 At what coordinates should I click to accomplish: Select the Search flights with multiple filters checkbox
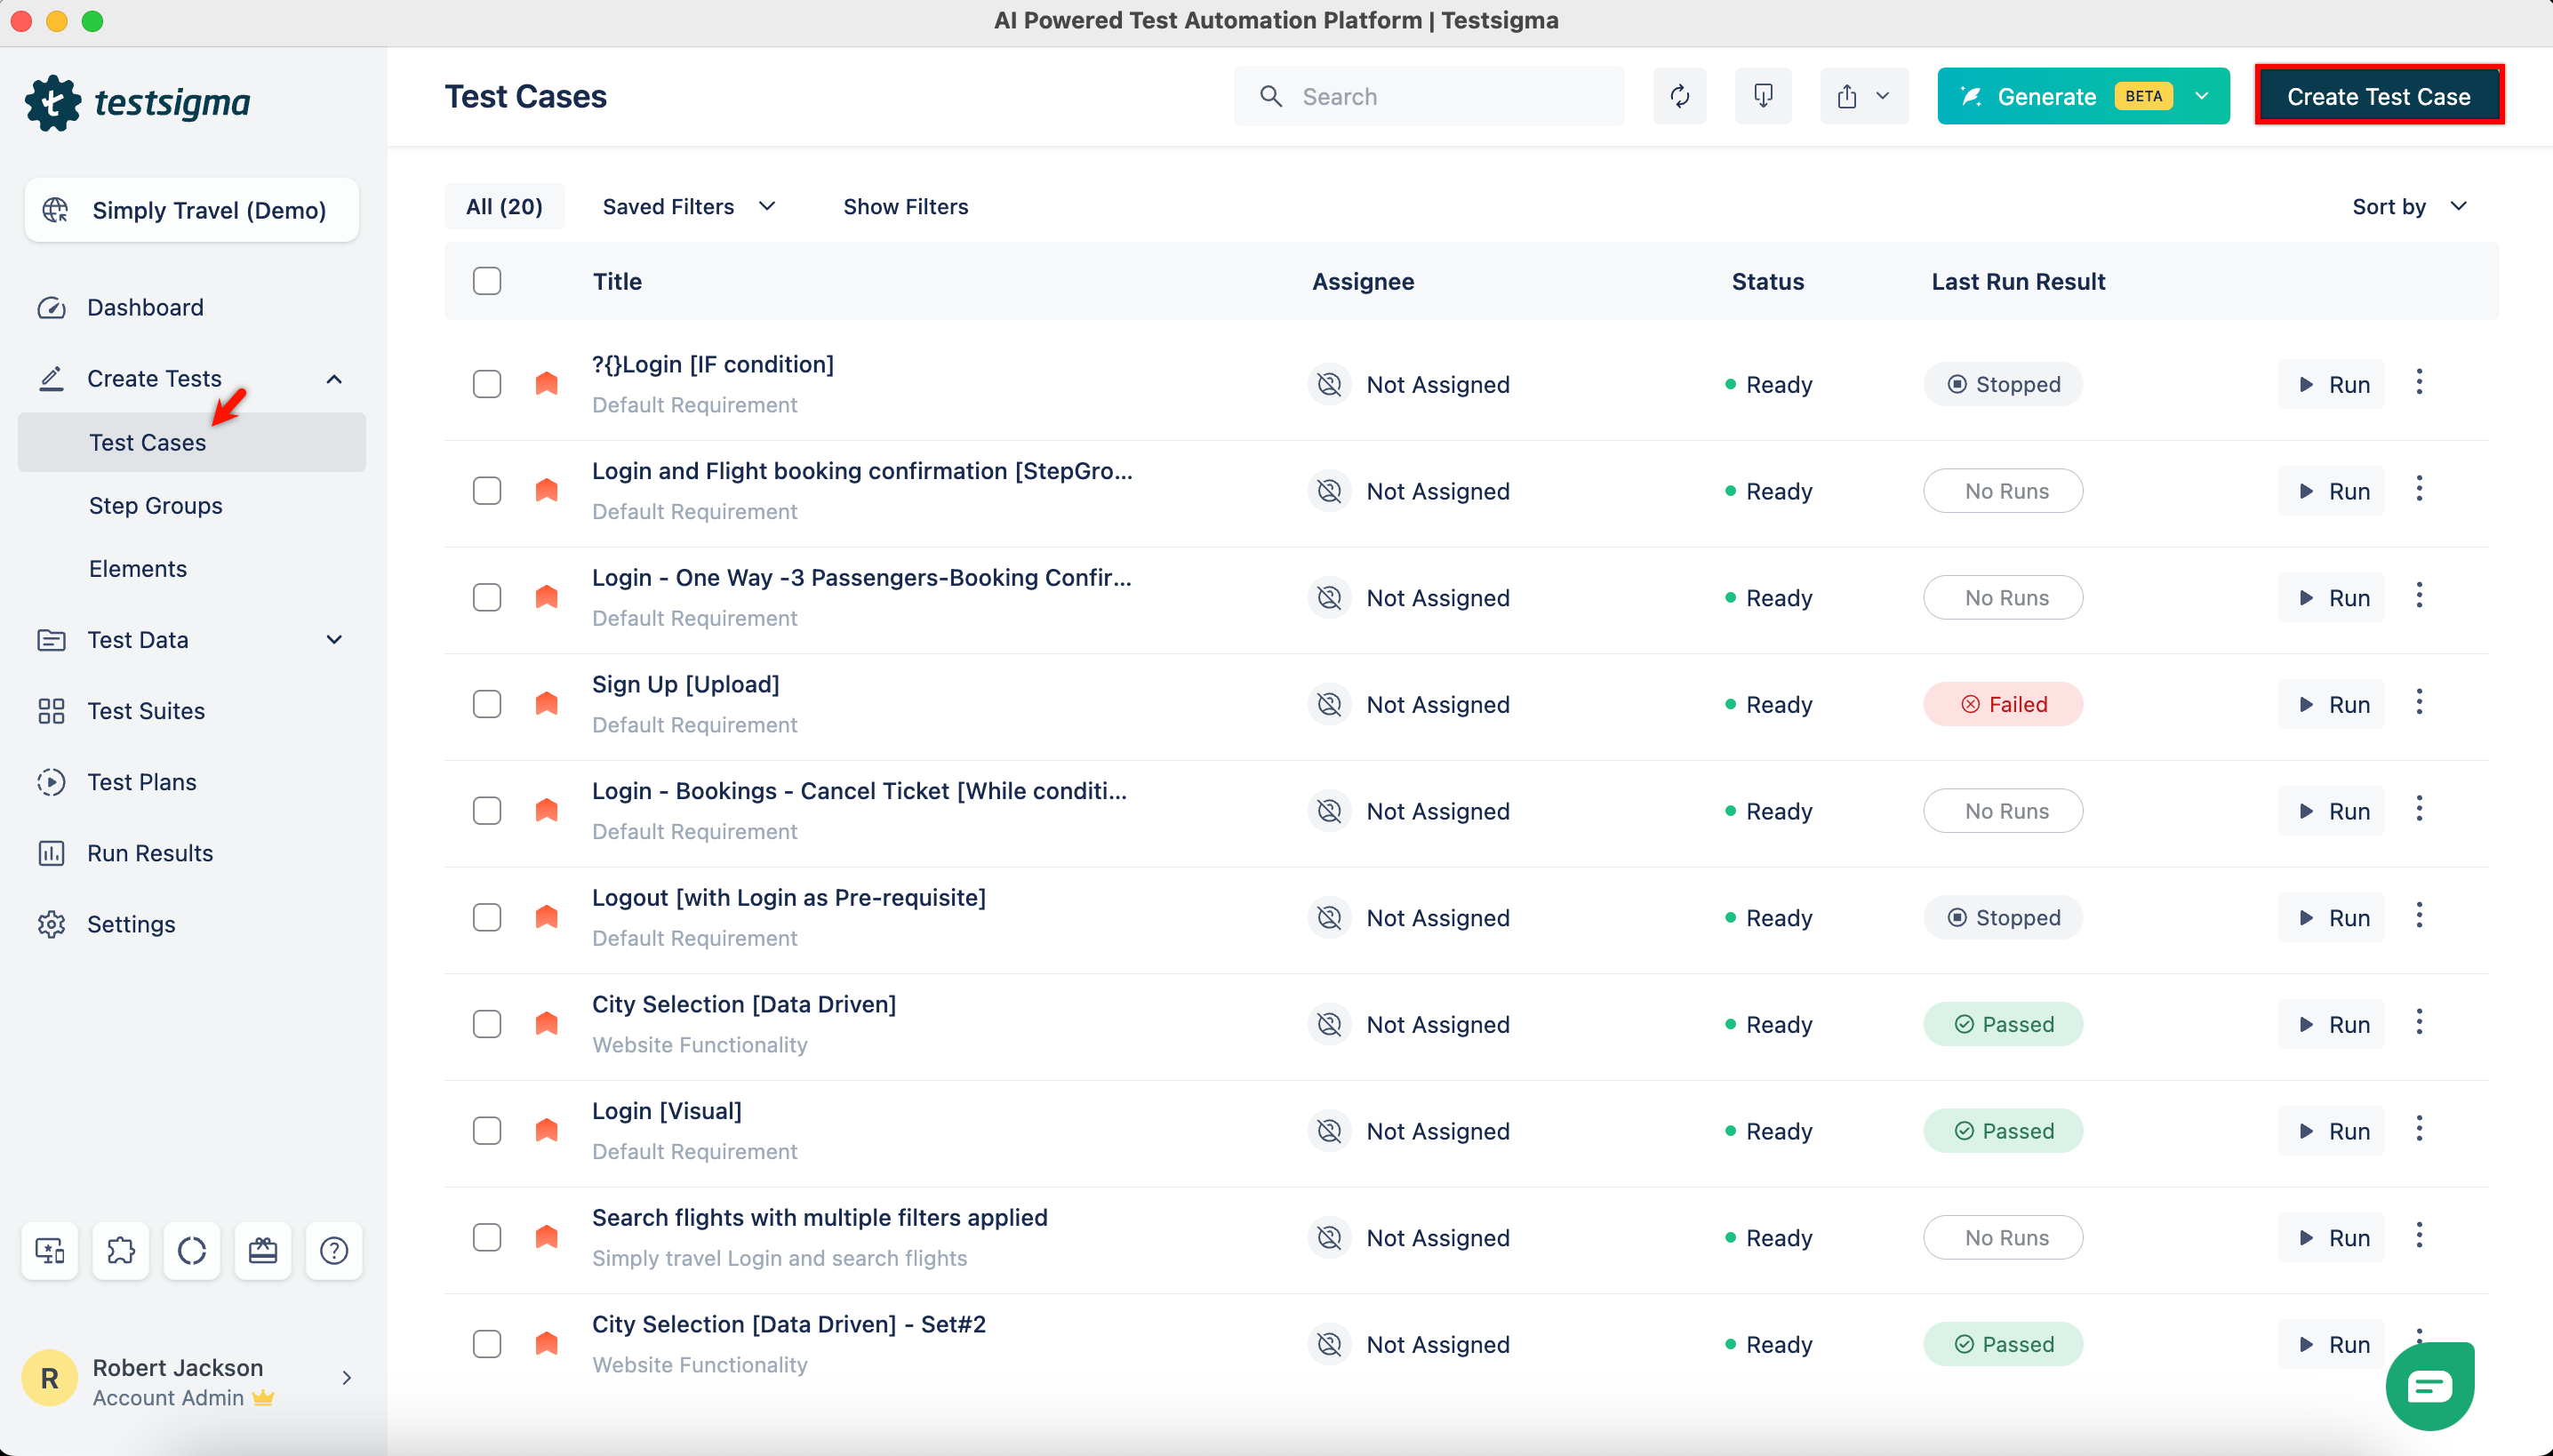point(487,1237)
